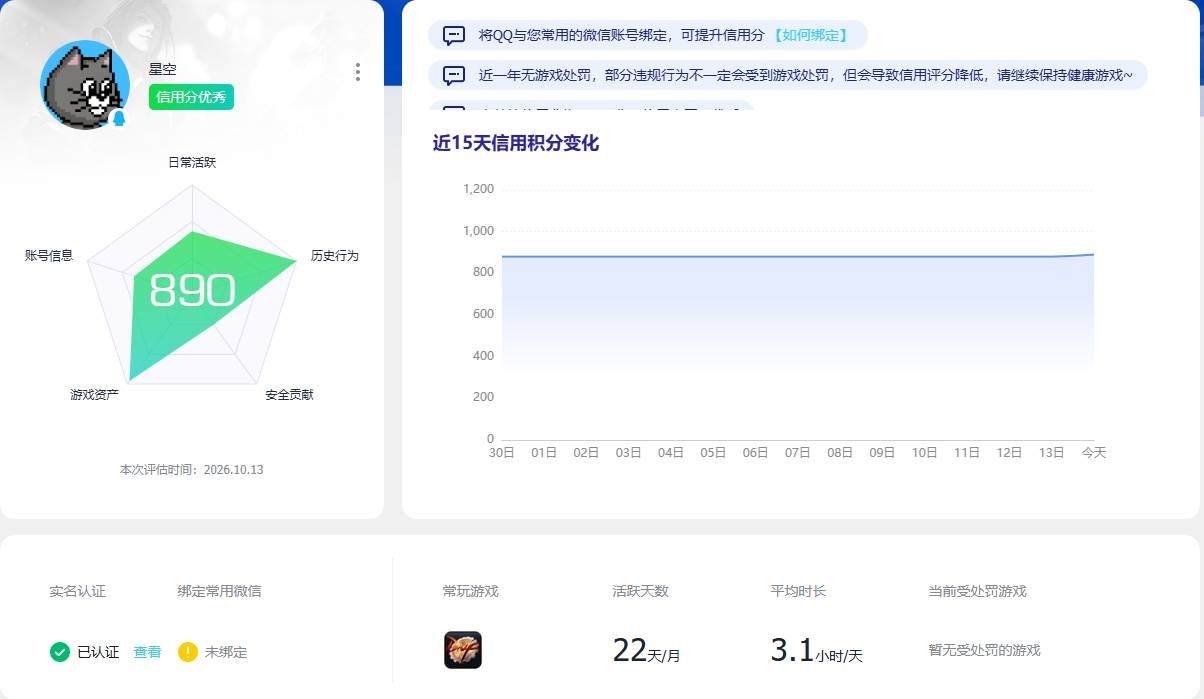1204x699 pixels.
Task: Click the 13日 label on chart axis
Action: pos(1051,453)
